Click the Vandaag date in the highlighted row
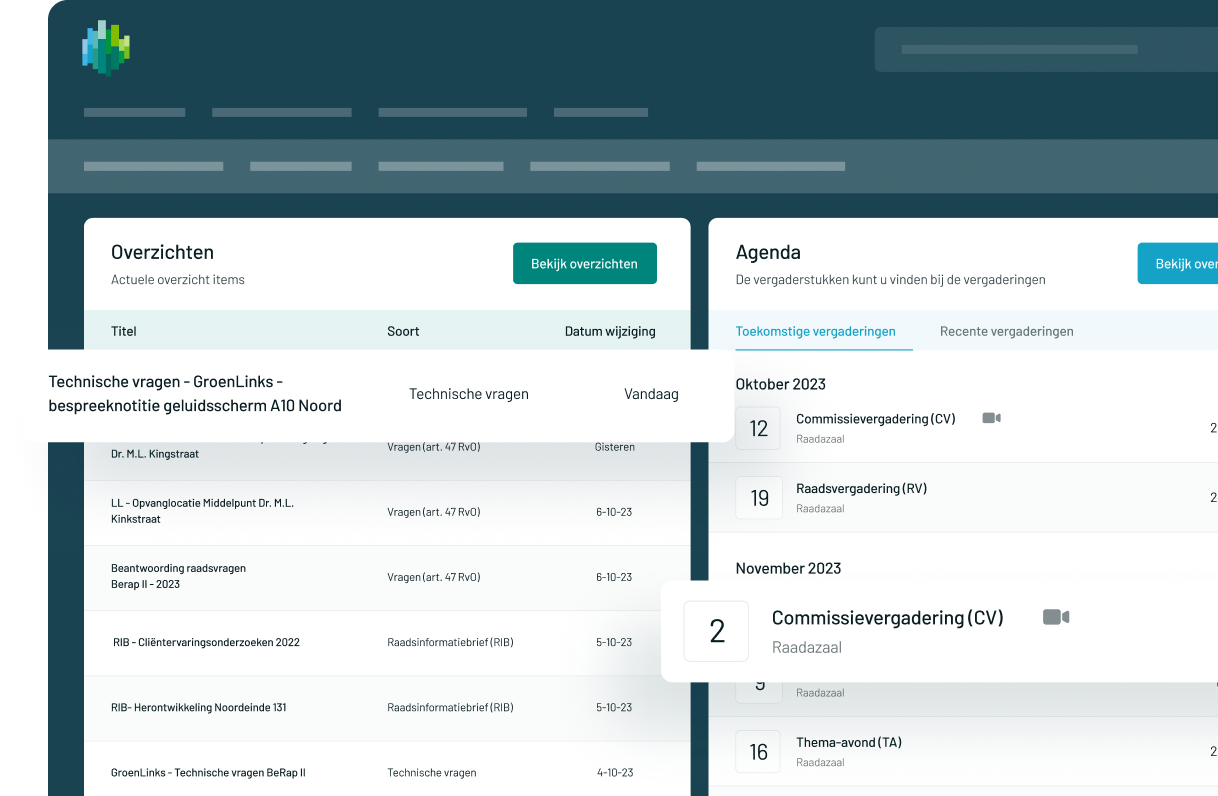 [x=651, y=394]
